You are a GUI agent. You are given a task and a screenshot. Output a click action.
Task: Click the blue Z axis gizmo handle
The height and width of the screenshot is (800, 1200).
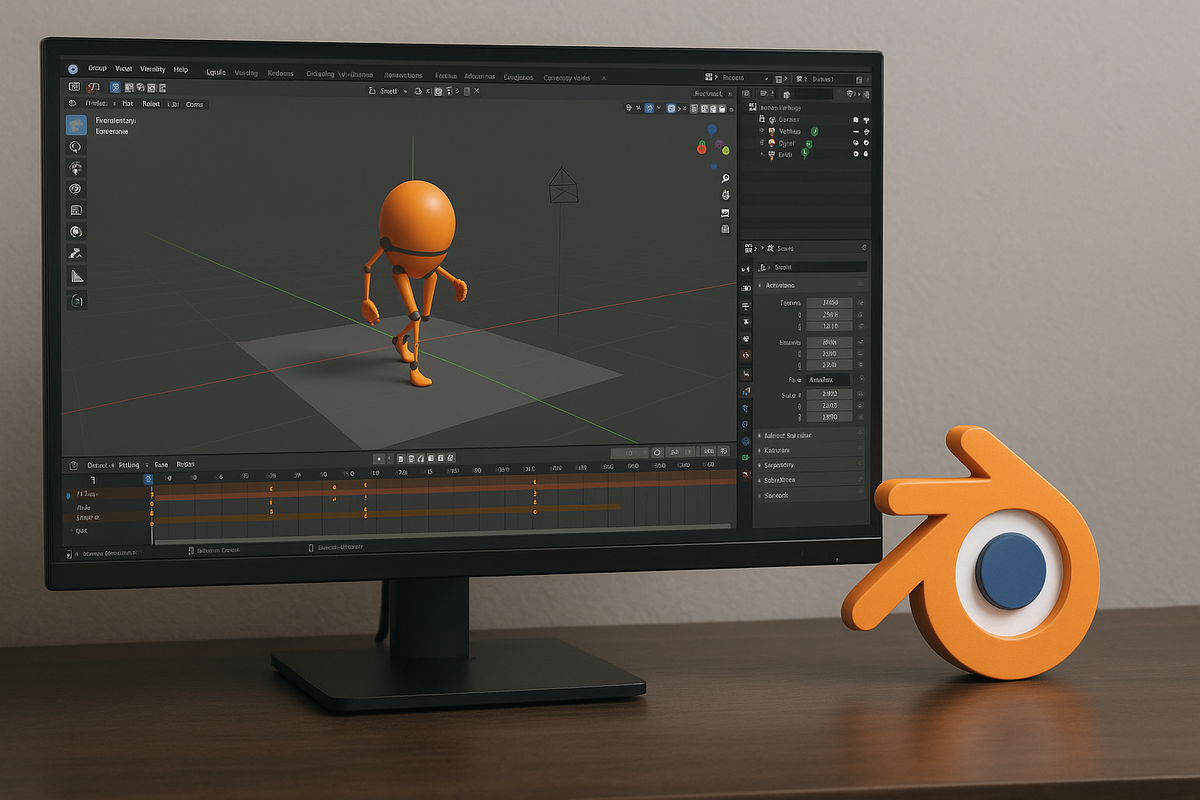711,130
